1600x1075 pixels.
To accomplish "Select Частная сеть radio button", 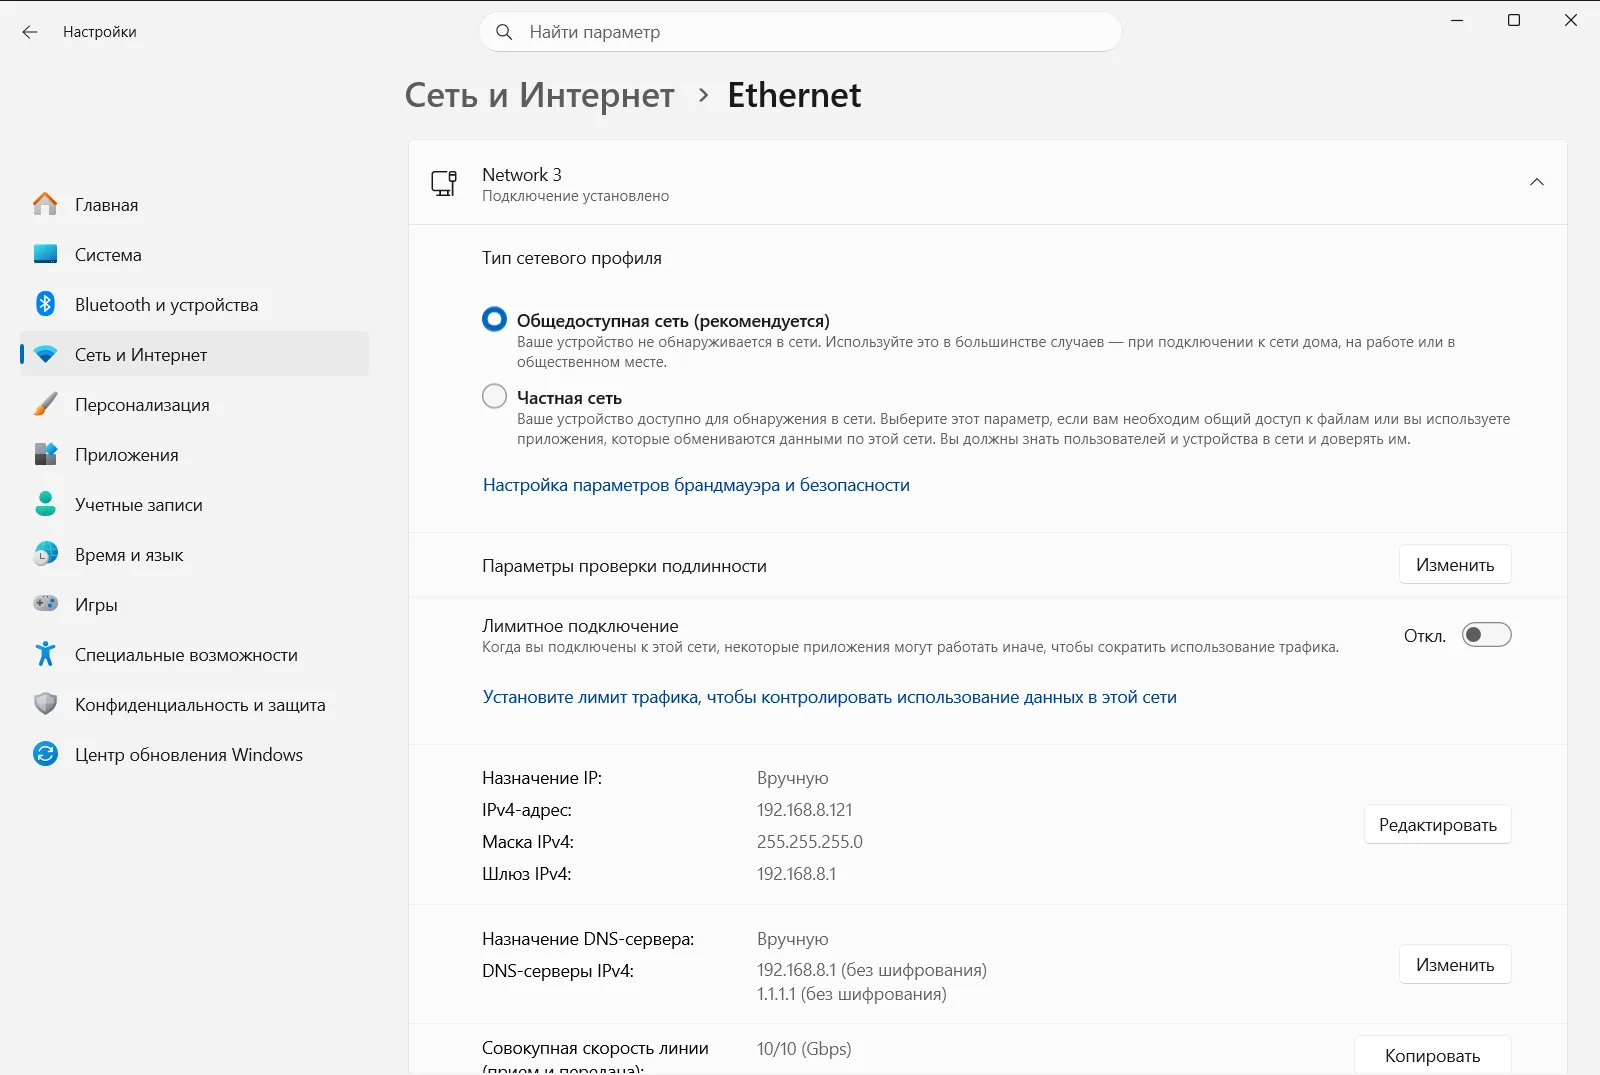I will coord(494,396).
